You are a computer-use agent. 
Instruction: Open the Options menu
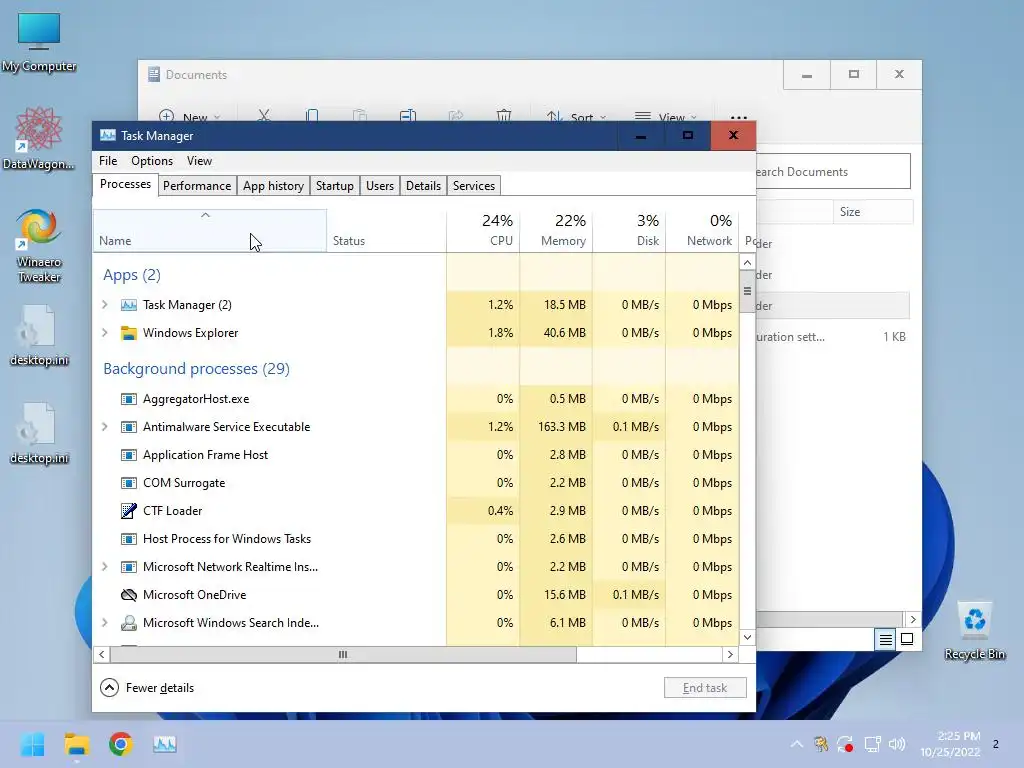[152, 161]
